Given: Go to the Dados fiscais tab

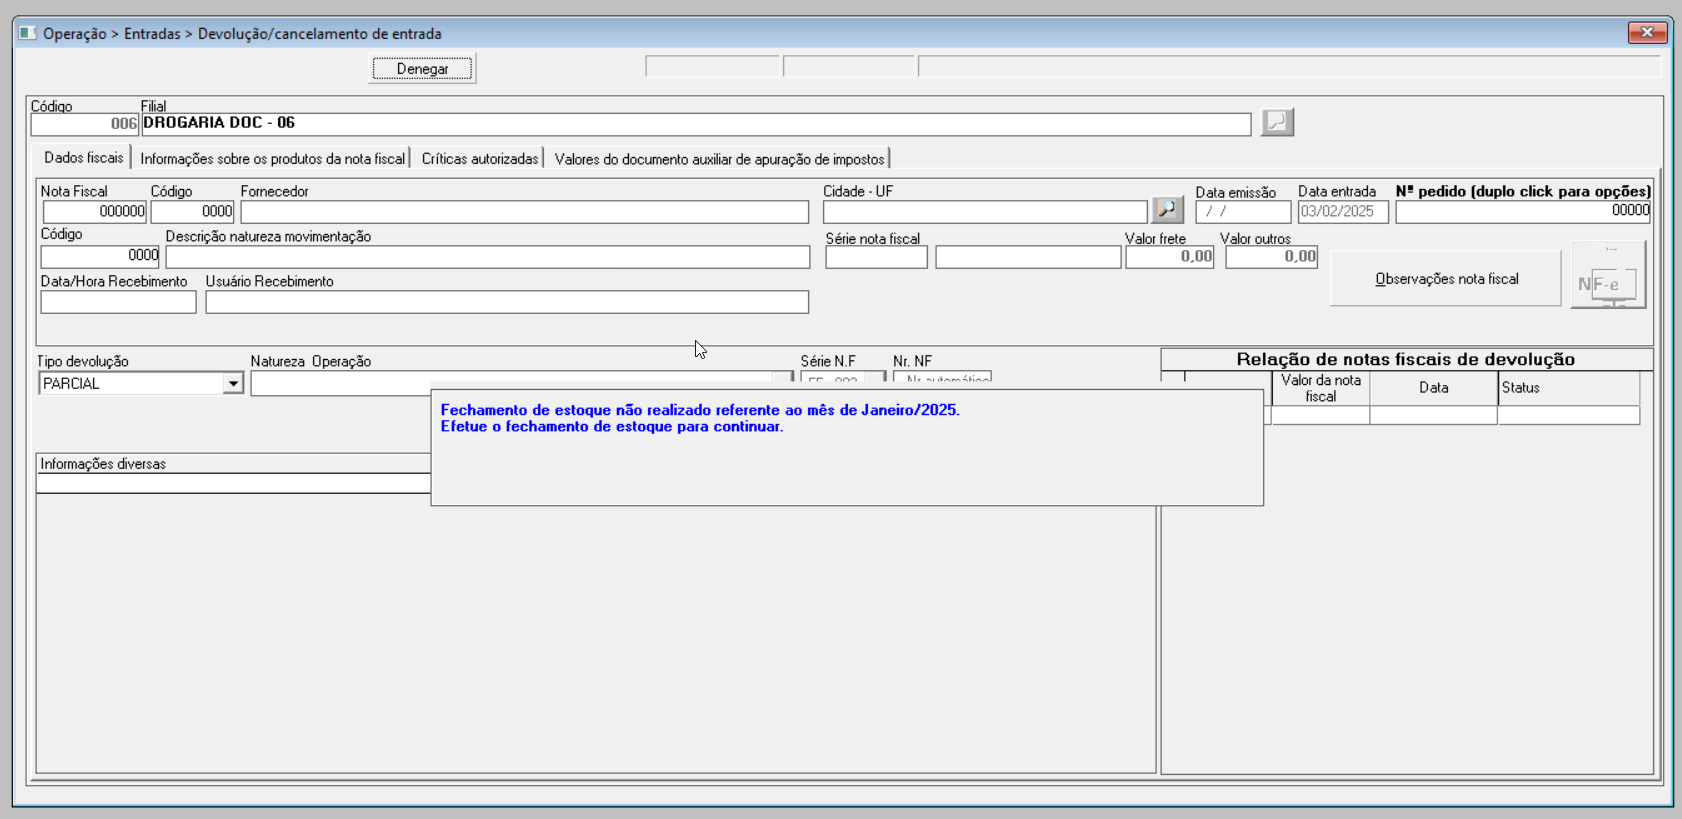Looking at the screenshot, I should click(x=84, y=158).
